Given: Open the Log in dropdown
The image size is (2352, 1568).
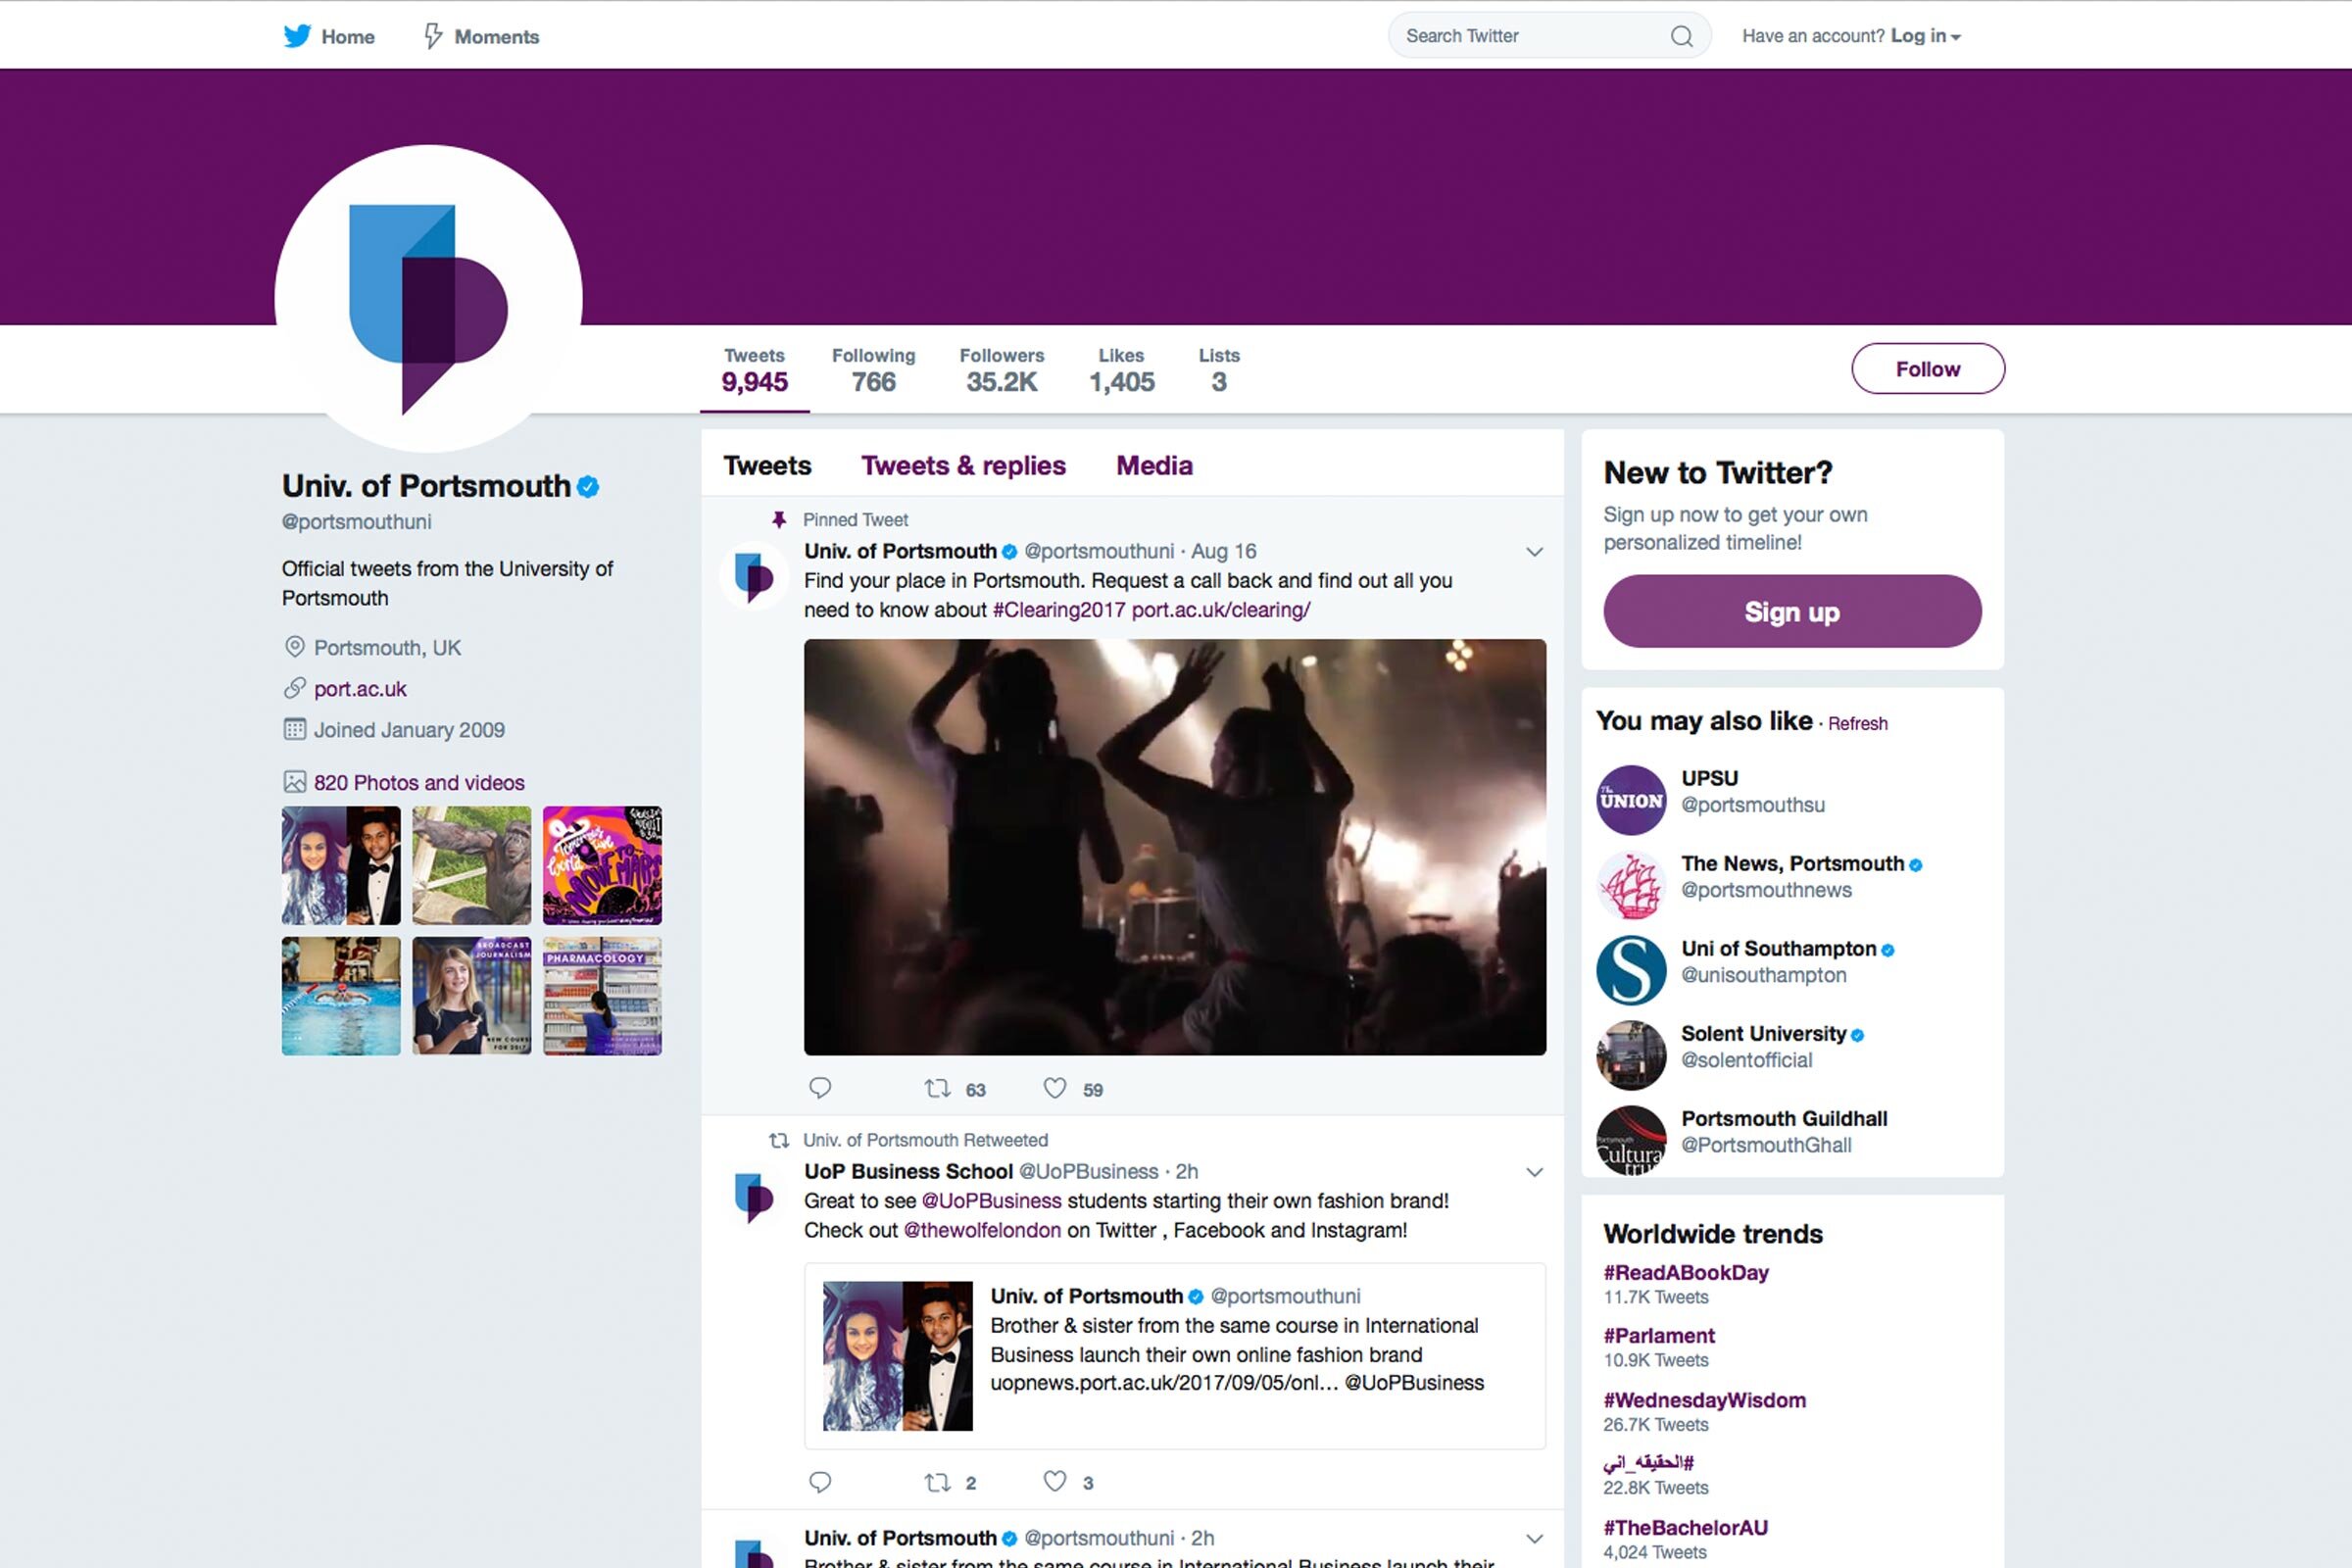Looking at the screenshot, I should [1925, 36].
